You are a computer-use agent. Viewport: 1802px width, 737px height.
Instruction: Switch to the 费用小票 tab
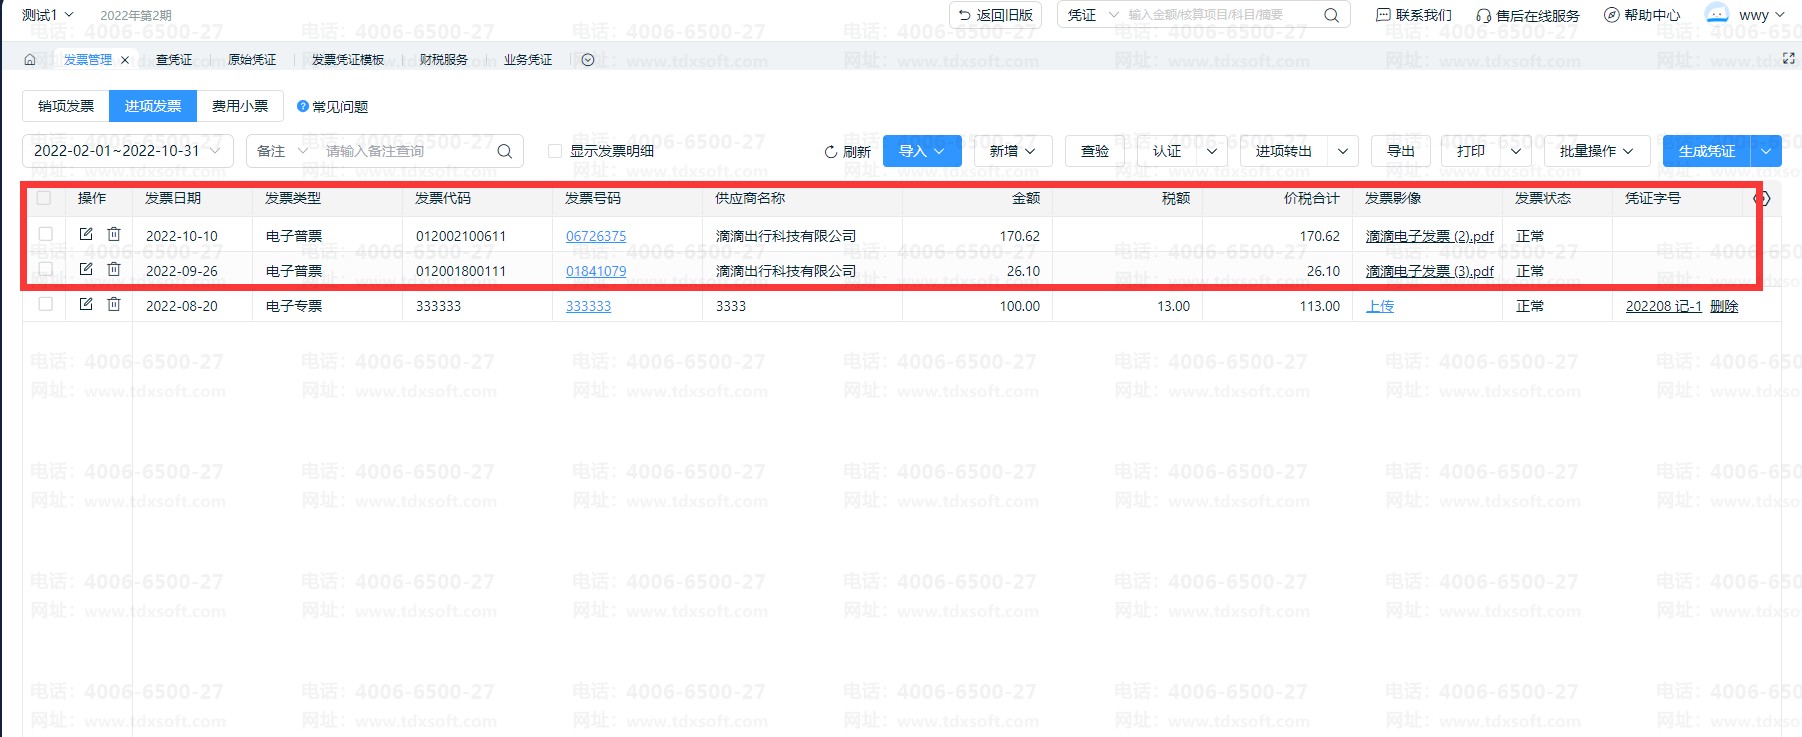click(x=240, y=106)
